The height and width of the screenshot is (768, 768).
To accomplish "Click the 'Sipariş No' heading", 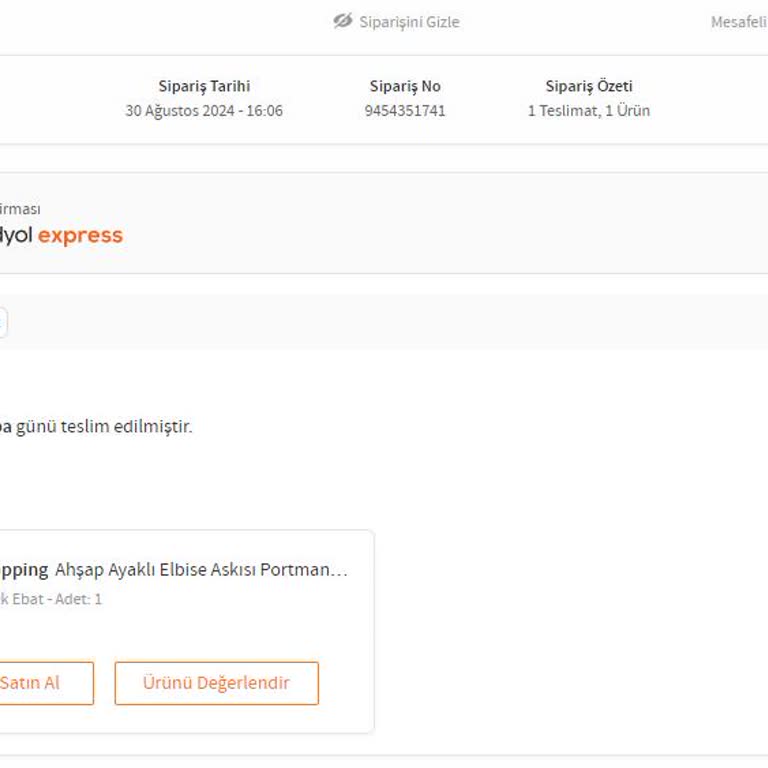I will click(405, 86).
